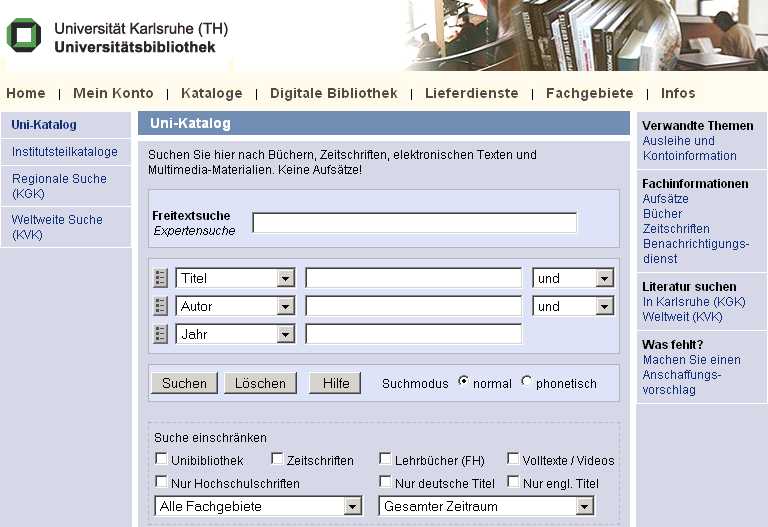Open the Titel field-type dropdown
The width and height of the screenshot is (768, 527).
point(235,278)
